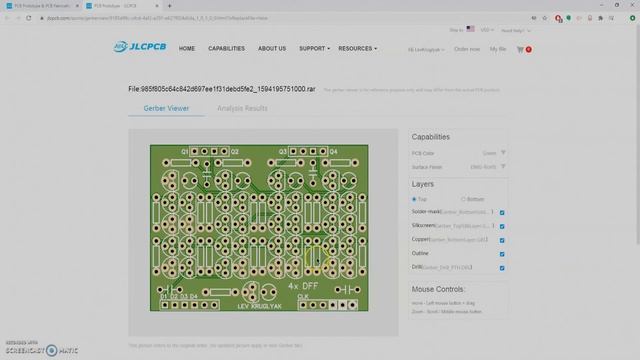Close the first PCB Prototype browser tab
This screenshot has width=640, height=360.
click(x=77, y=6)
